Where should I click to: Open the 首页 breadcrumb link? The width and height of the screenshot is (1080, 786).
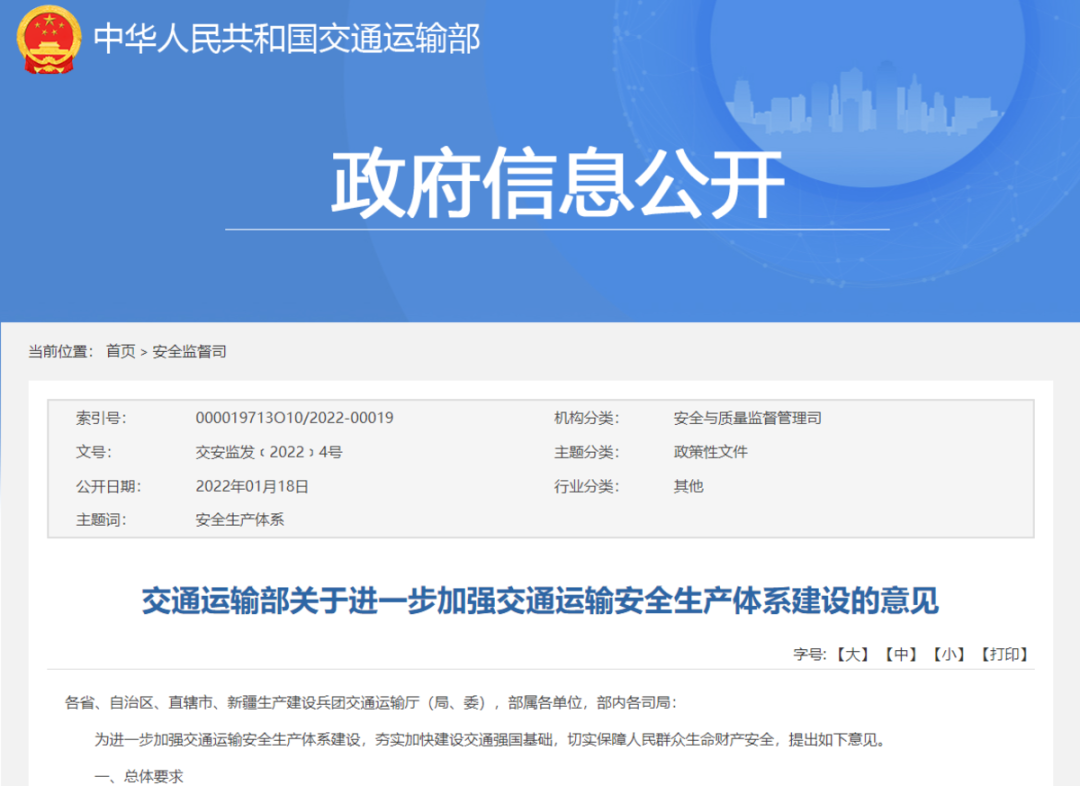click(121, 351)
